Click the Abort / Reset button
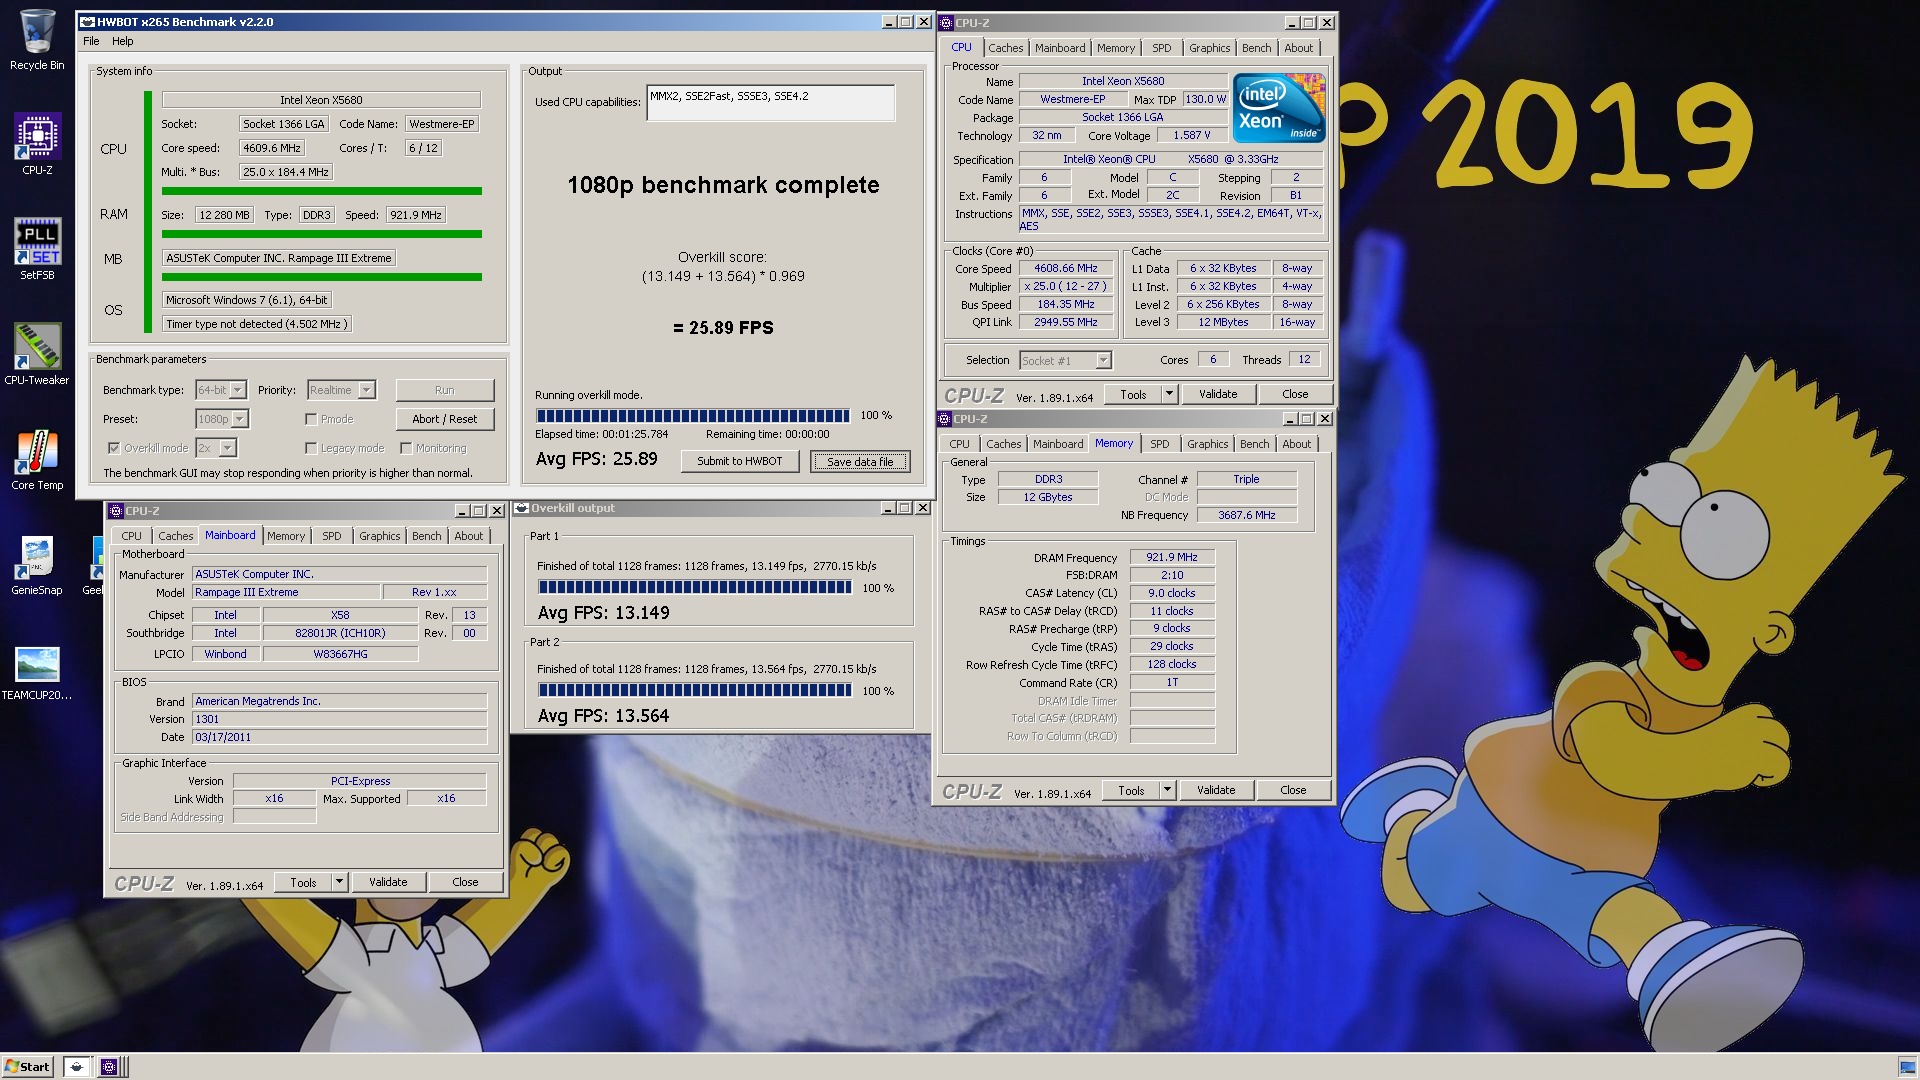 pyautogui.click(x=445, y=419)
